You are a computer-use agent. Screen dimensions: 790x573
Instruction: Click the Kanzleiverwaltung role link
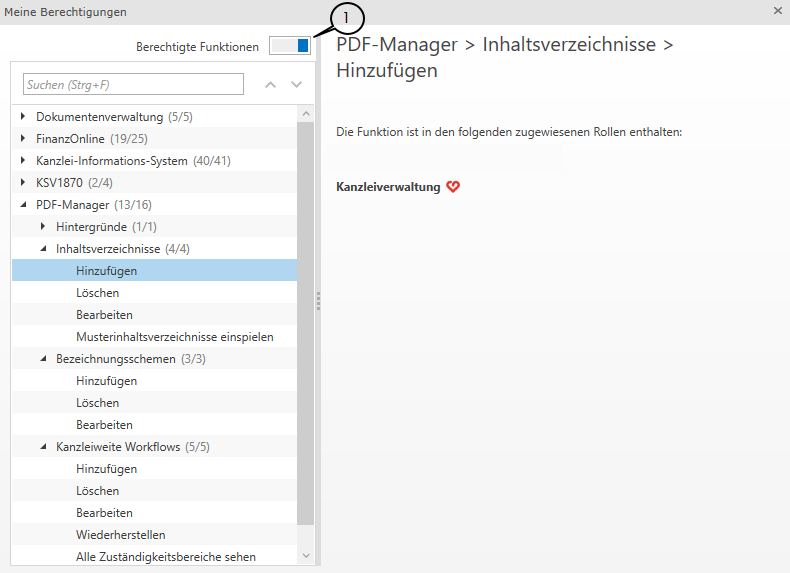pyautogui.click(x=388, y=187)
